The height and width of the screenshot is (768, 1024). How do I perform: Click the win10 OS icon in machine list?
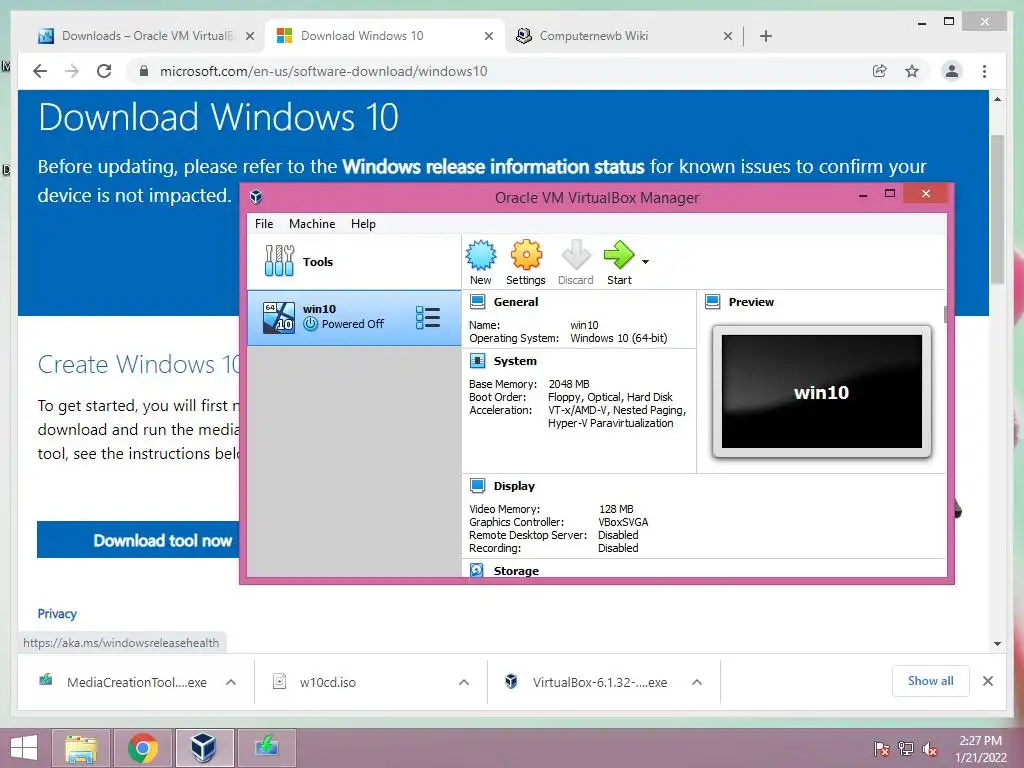tap(279, 318)
